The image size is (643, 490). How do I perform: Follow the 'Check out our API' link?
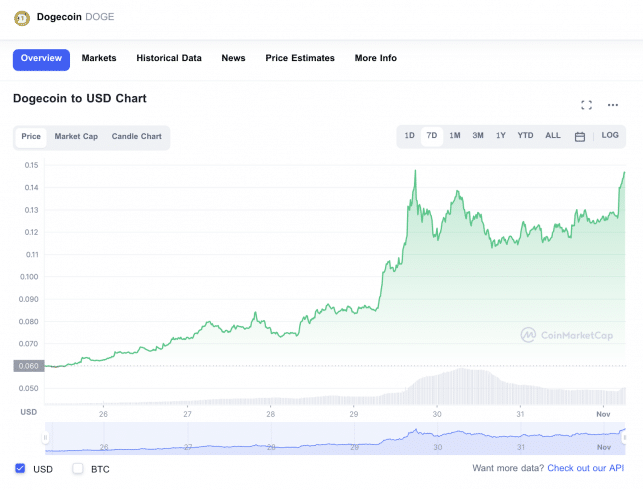point(586,468)
